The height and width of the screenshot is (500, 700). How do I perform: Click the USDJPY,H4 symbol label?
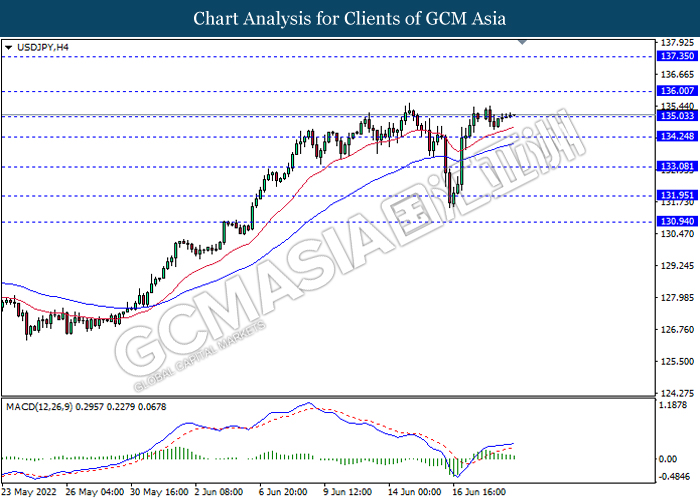(43, 47)
